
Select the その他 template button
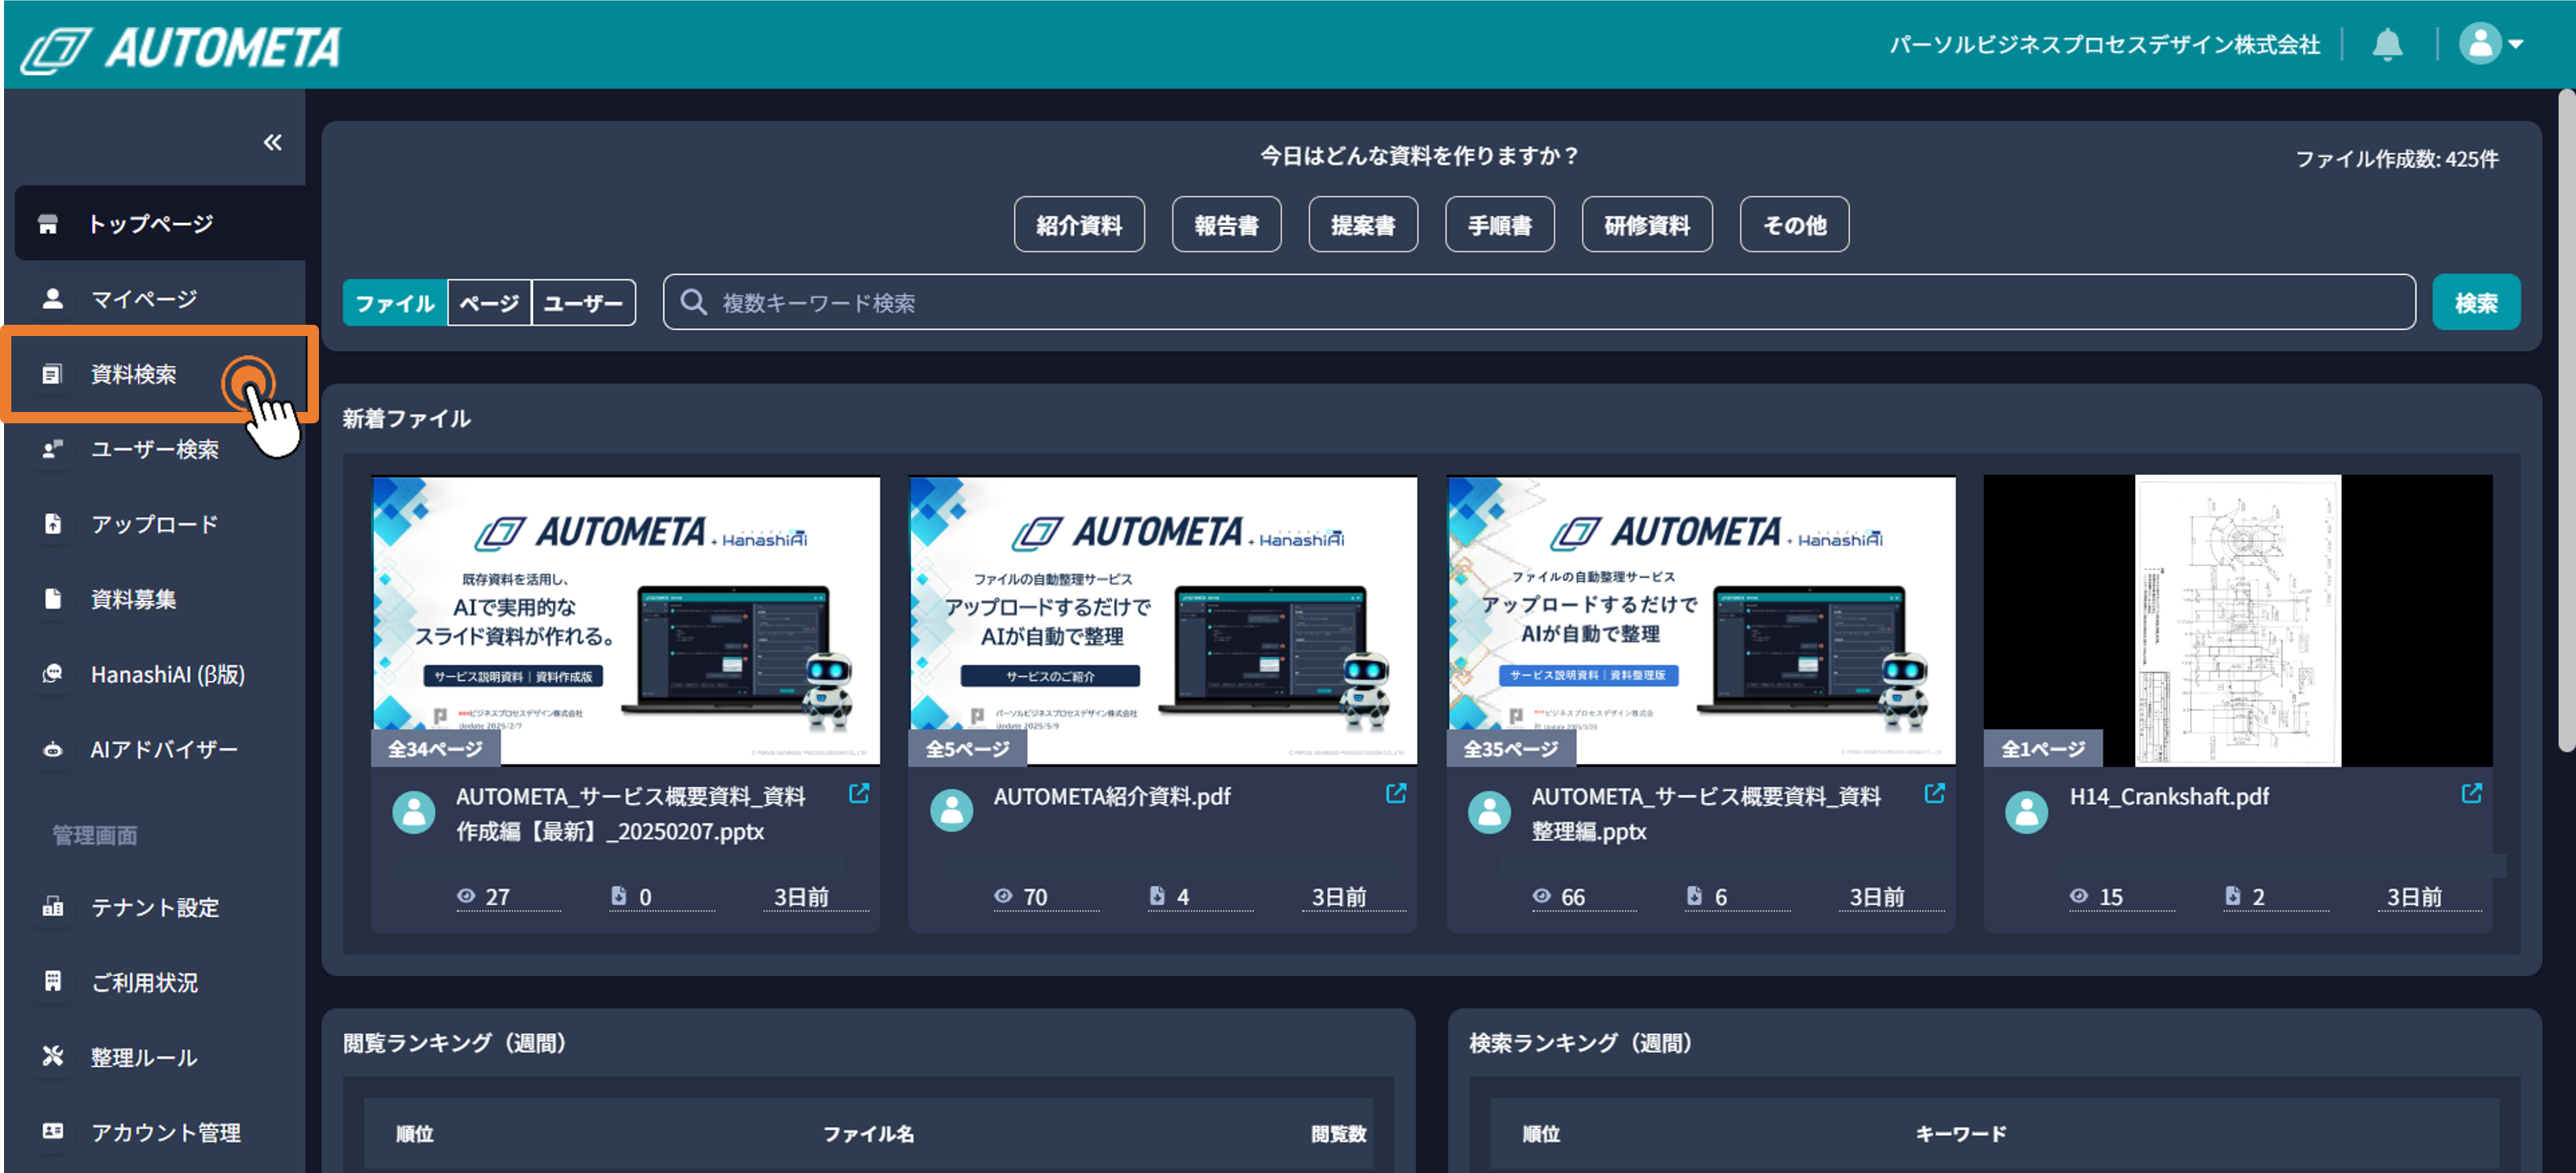pyautogui.click(x=1794, y=225)
